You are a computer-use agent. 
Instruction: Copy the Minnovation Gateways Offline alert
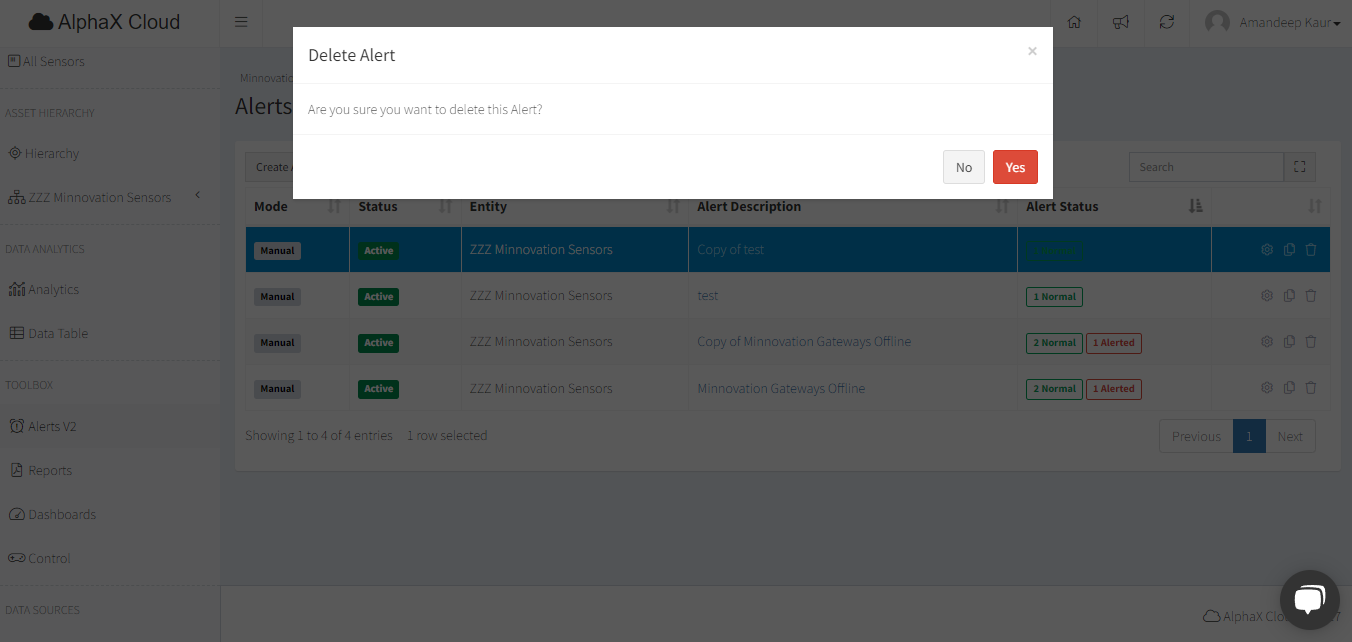tap(1289, 388)
